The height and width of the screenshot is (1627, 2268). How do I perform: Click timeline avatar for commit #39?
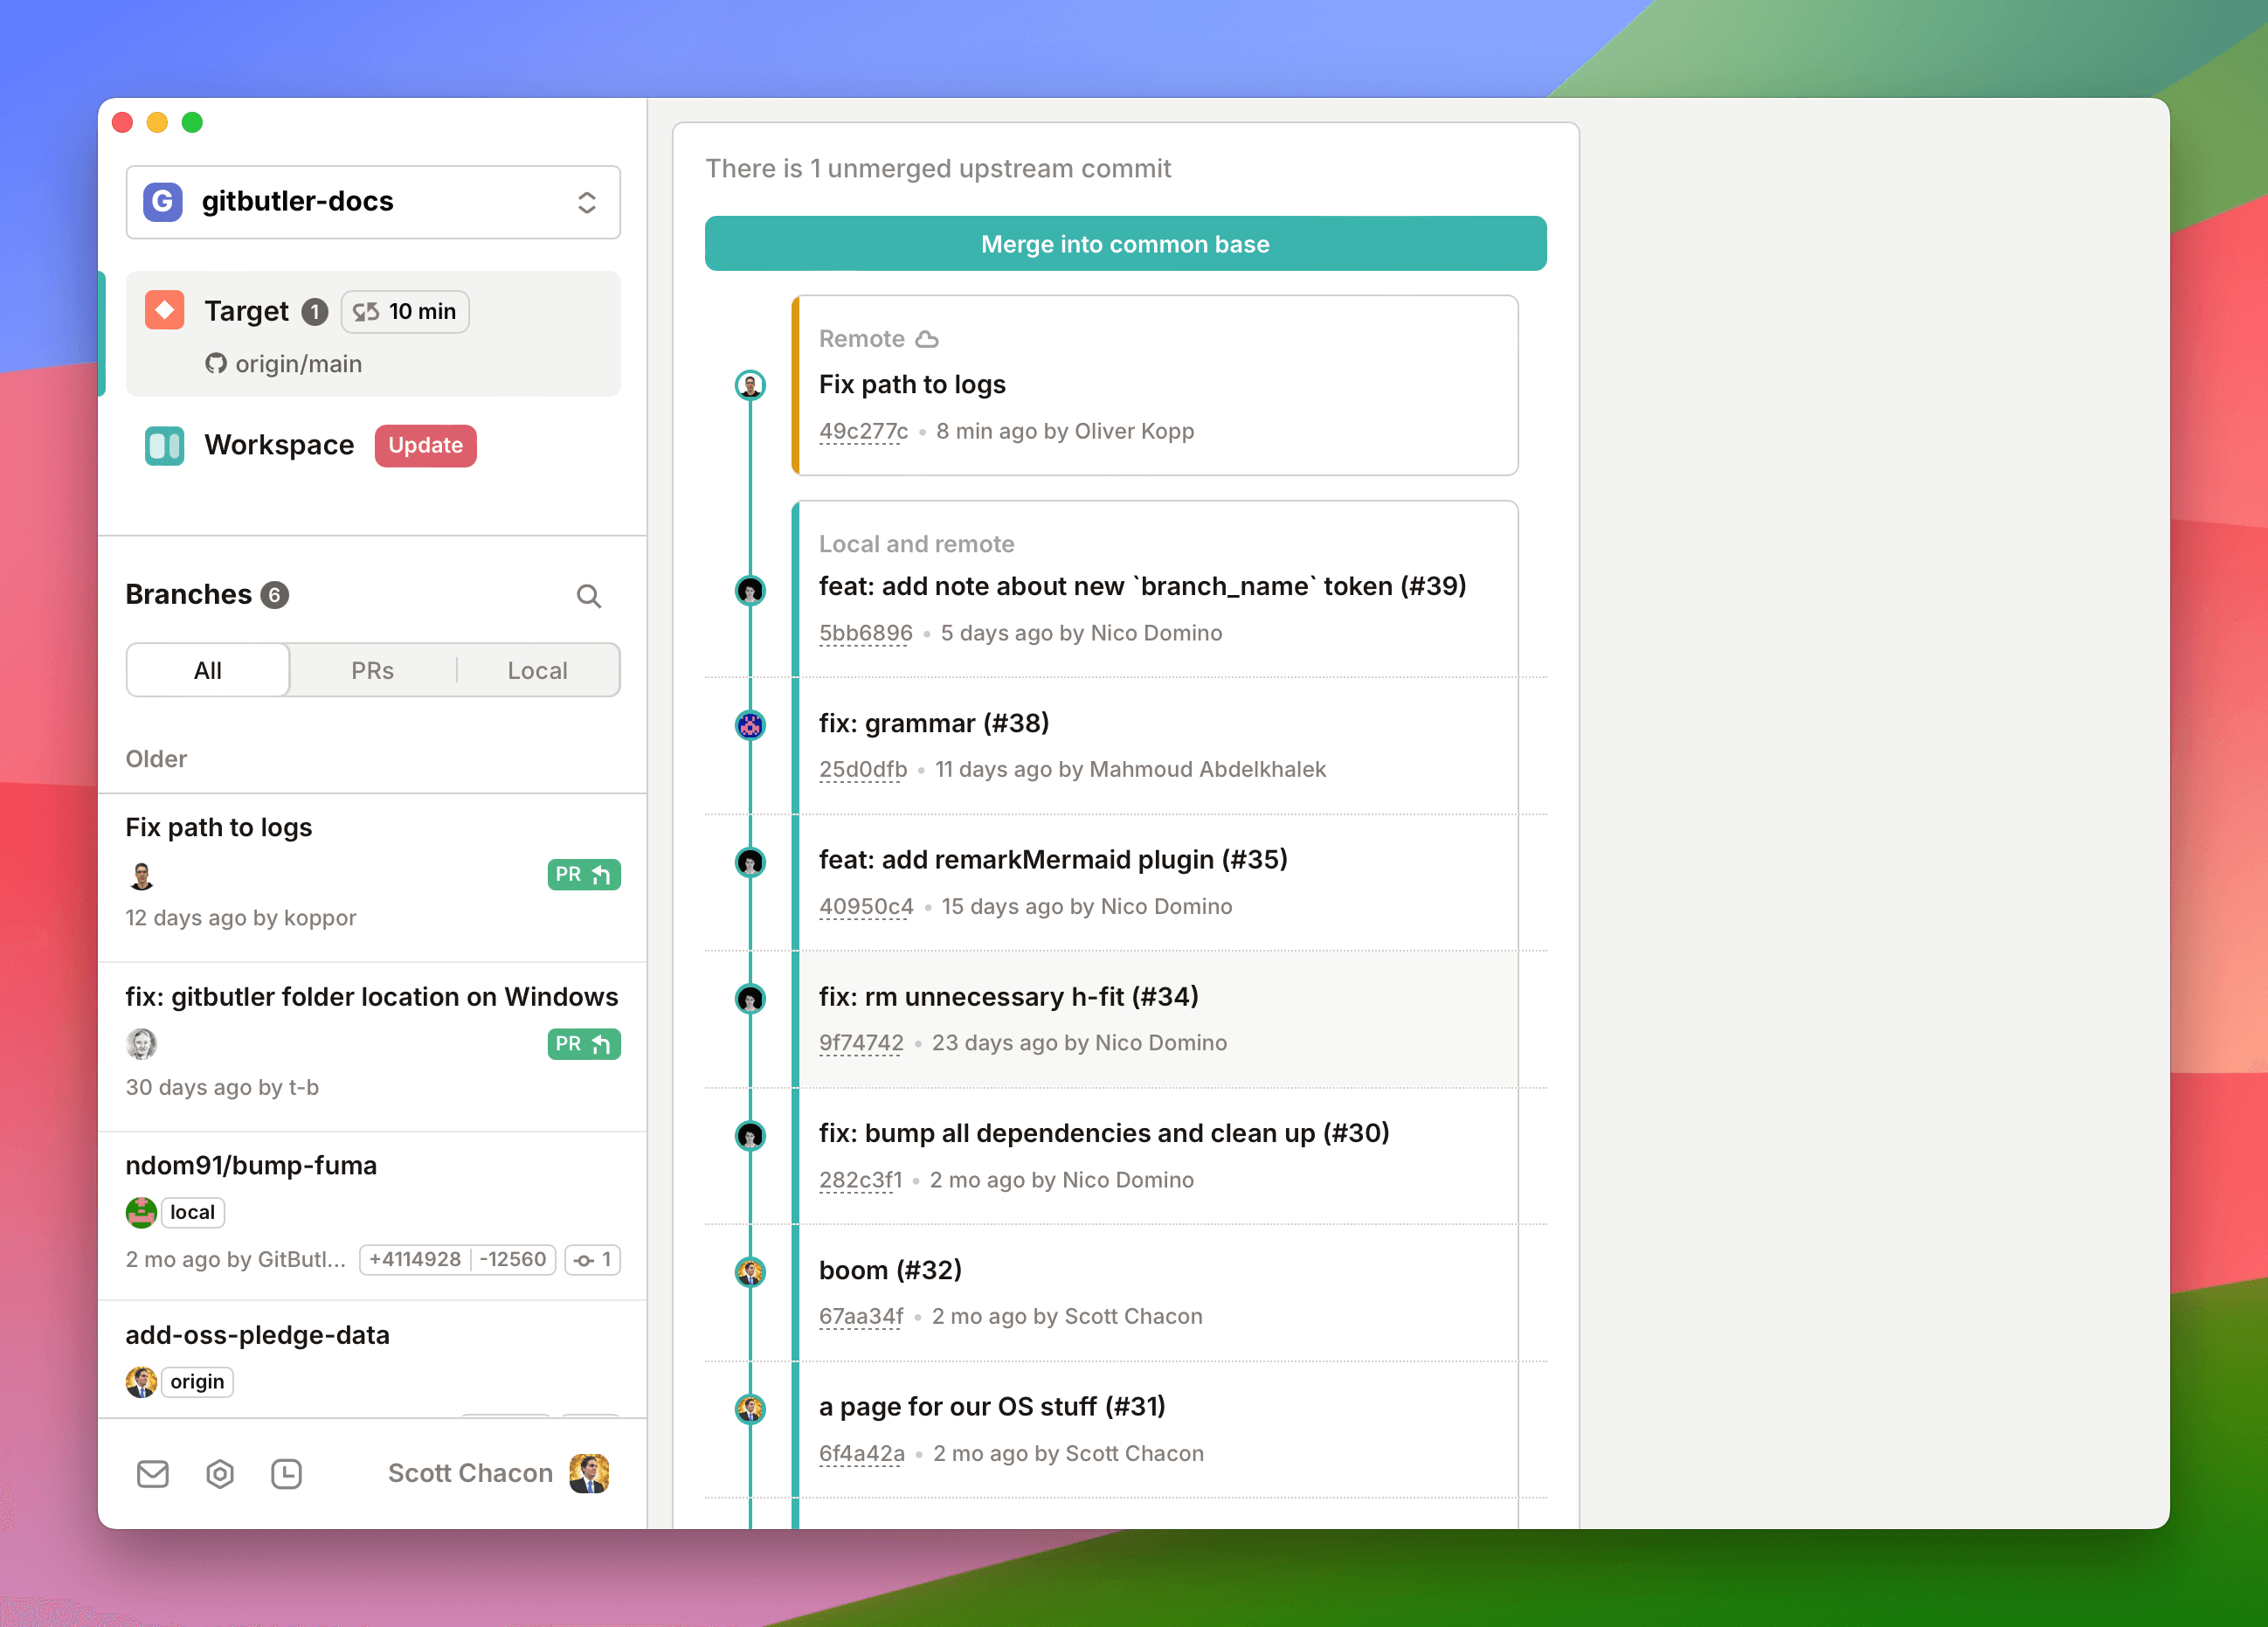(x=750, y=590)
